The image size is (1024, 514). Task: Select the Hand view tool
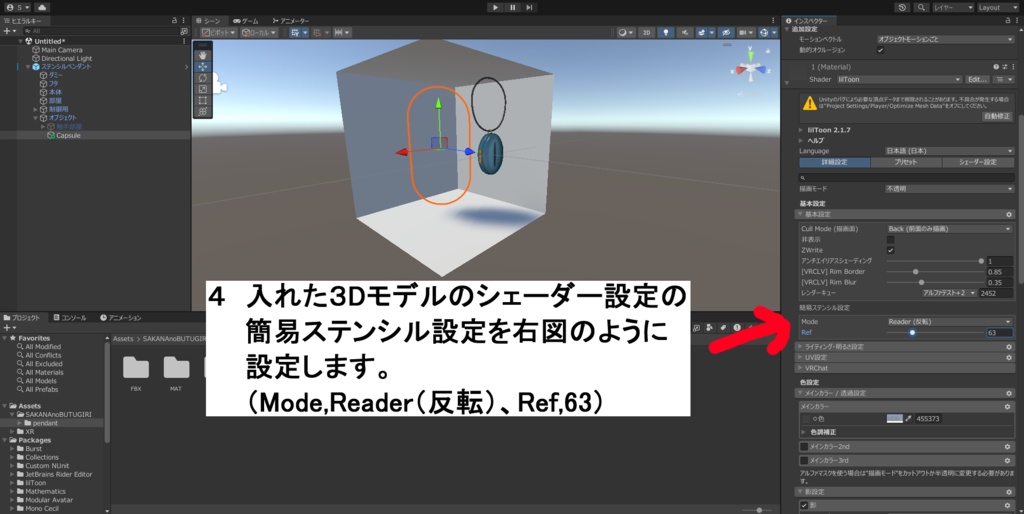202,56
